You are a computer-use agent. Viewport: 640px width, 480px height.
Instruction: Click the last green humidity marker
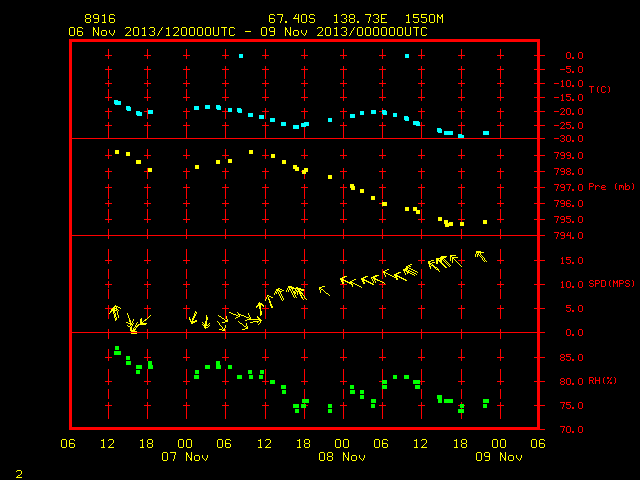[485, 403]
